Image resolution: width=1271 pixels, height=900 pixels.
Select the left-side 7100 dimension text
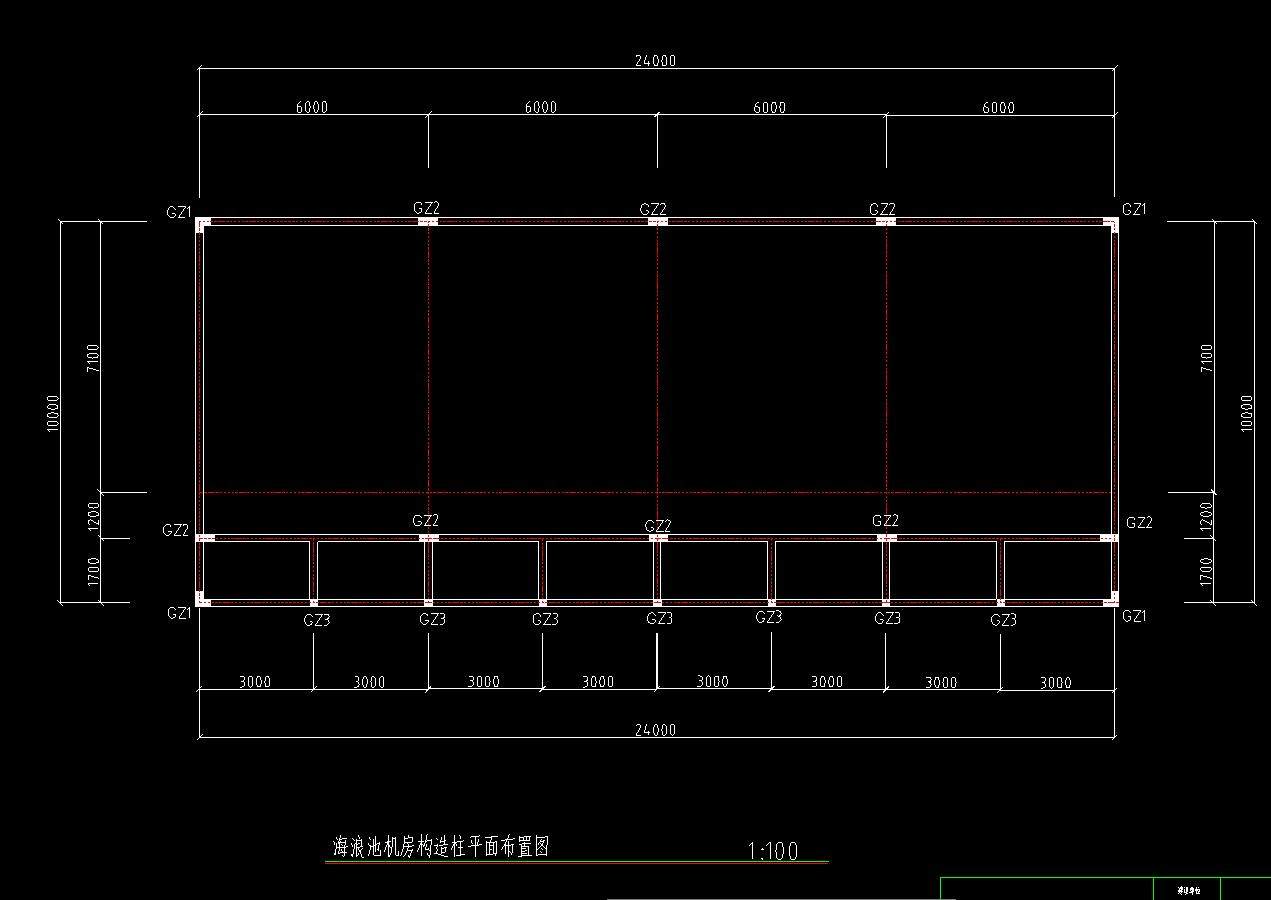pyautogui.click(x=93, y=358)
